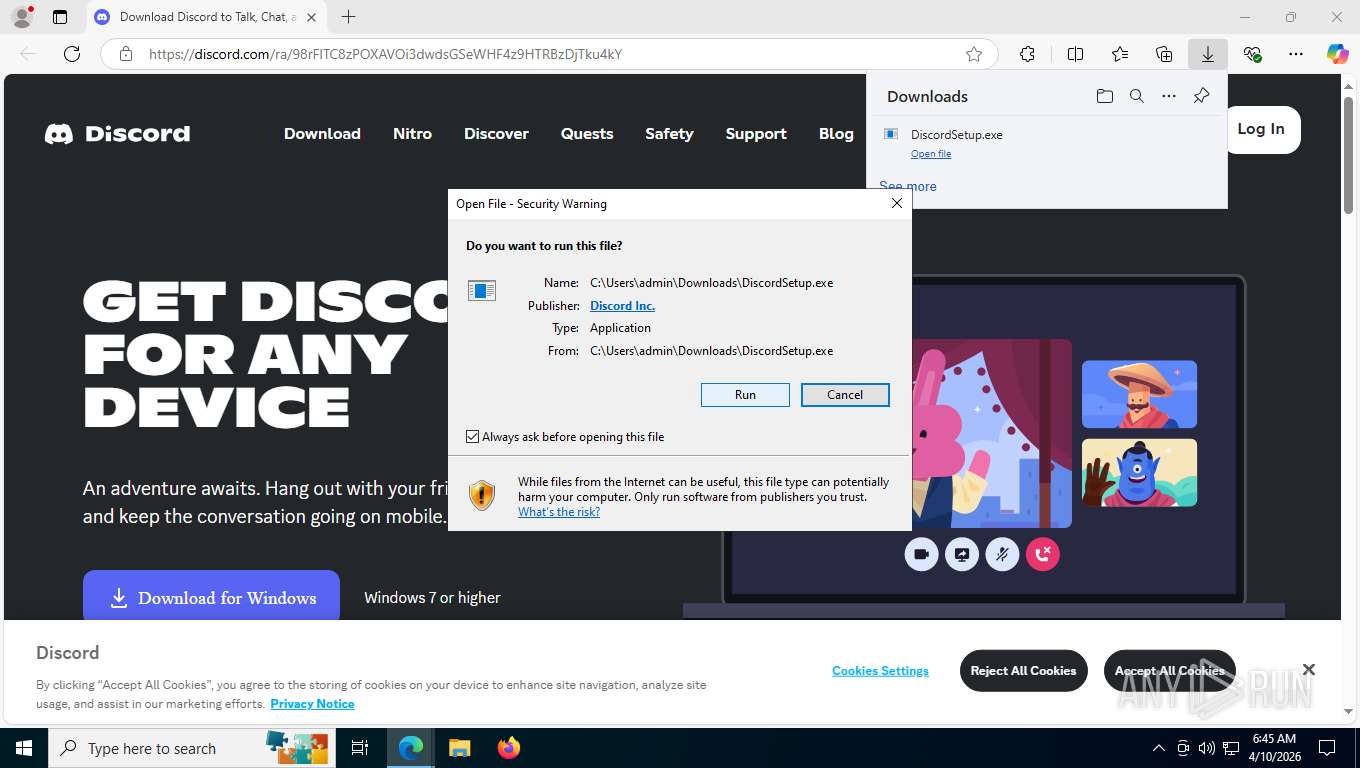Open the notification center icon
The height and width of the screenshot is (768, 1360).
click(x=1327, y=748)
